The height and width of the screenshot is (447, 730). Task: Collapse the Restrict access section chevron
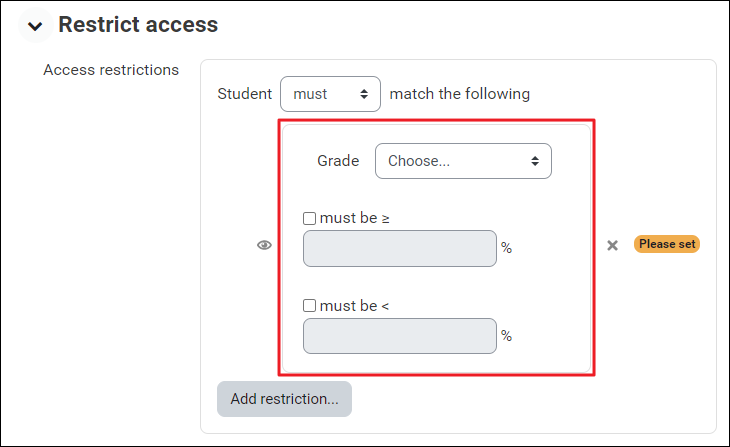point(35,26)
